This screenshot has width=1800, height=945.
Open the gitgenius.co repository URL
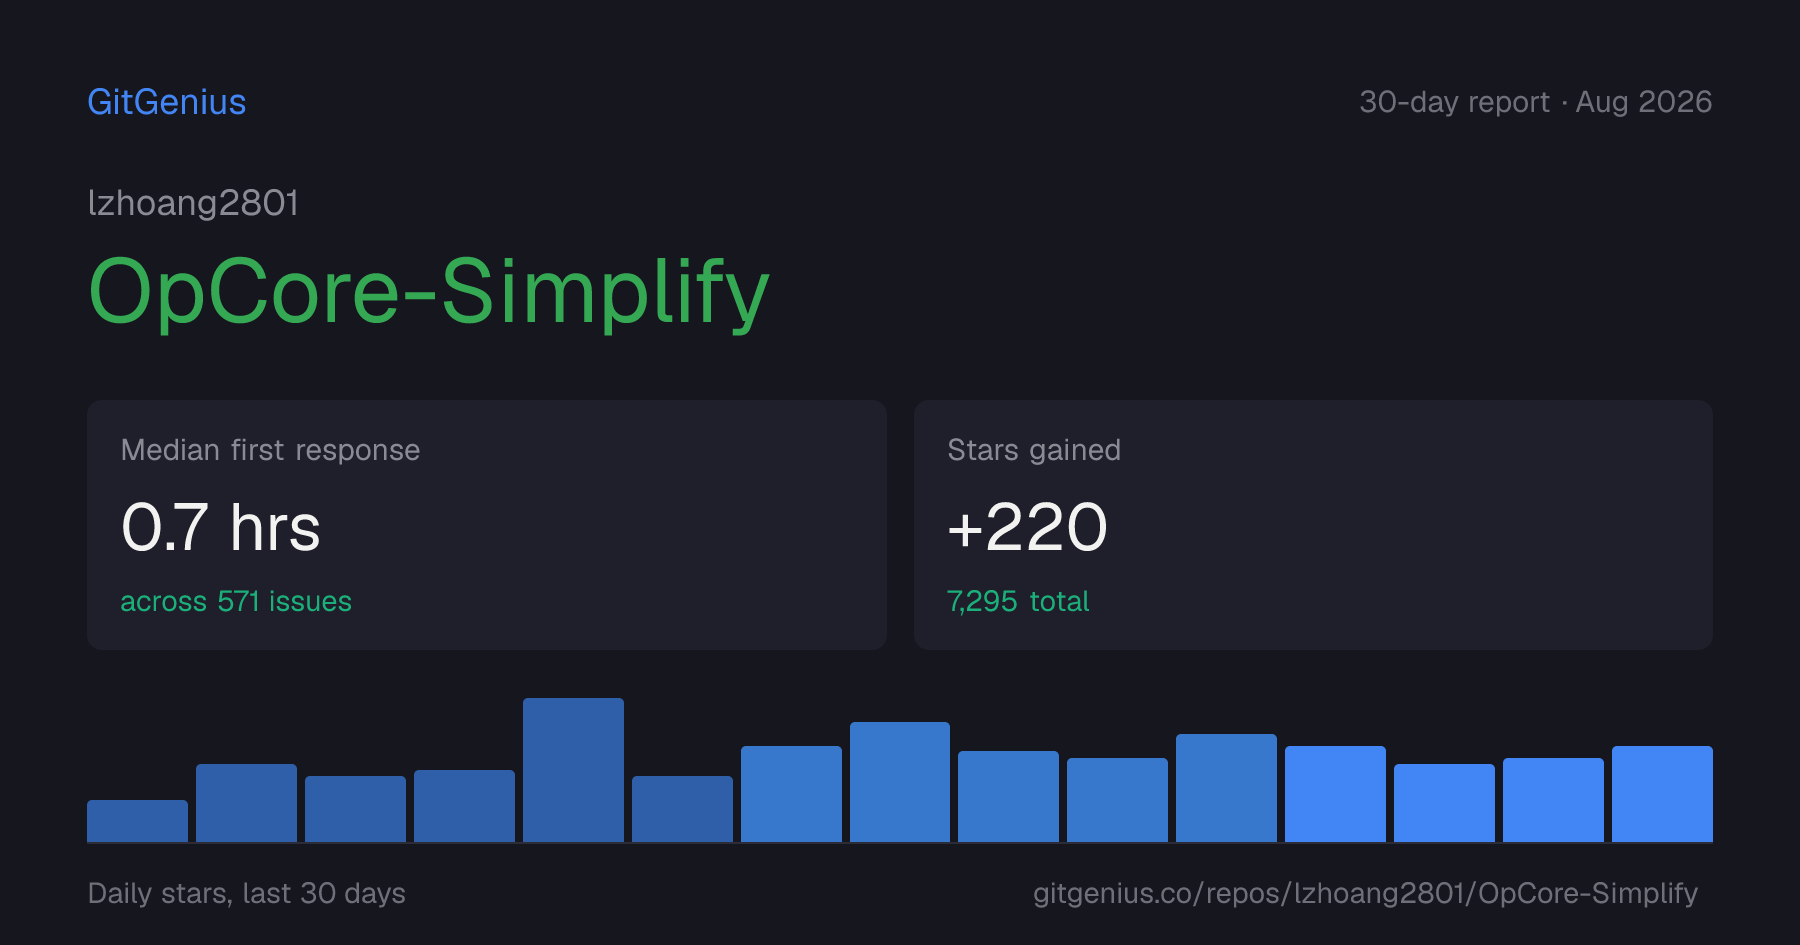[1365, 893]
